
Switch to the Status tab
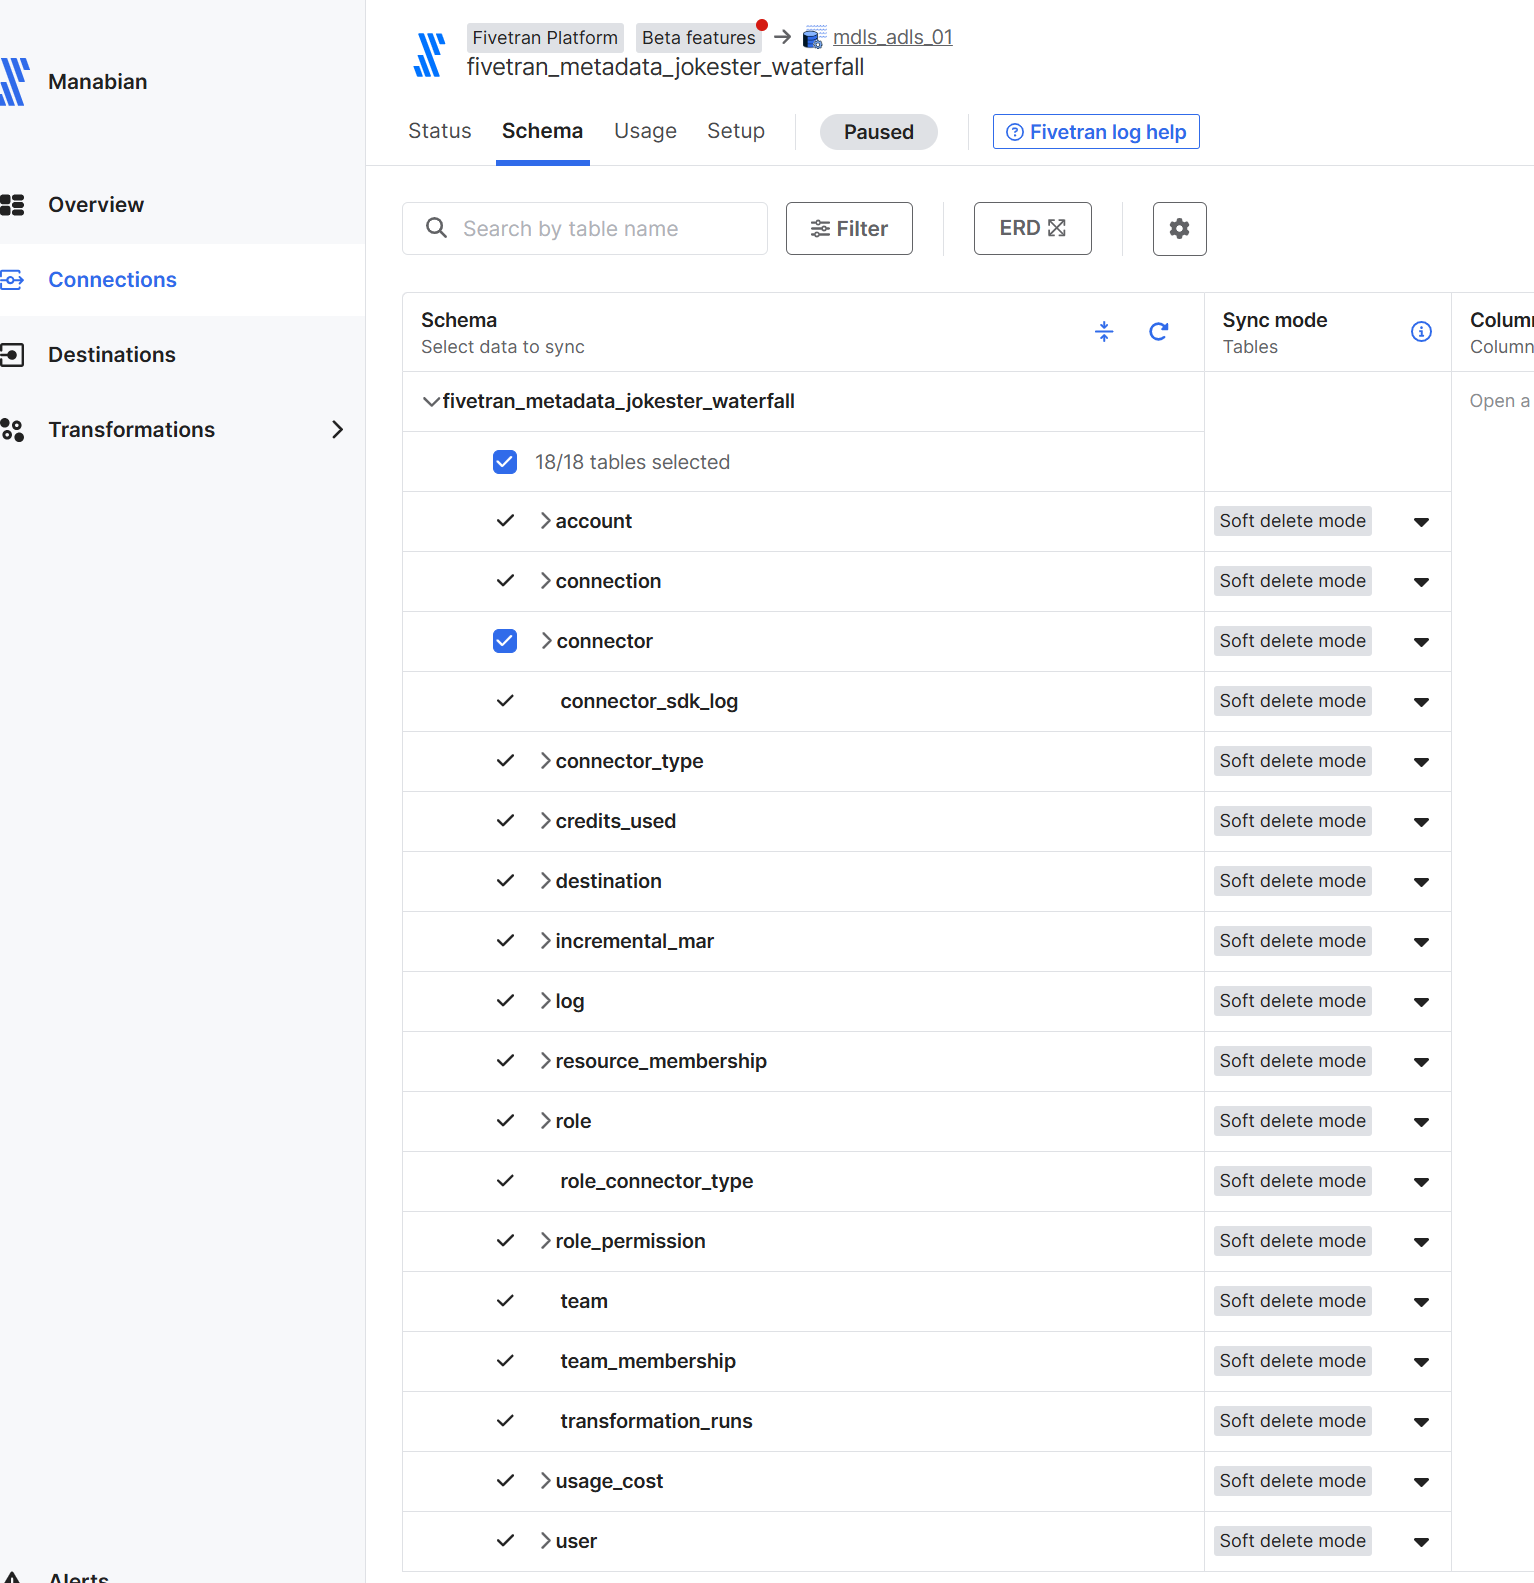tap(440, 131)
